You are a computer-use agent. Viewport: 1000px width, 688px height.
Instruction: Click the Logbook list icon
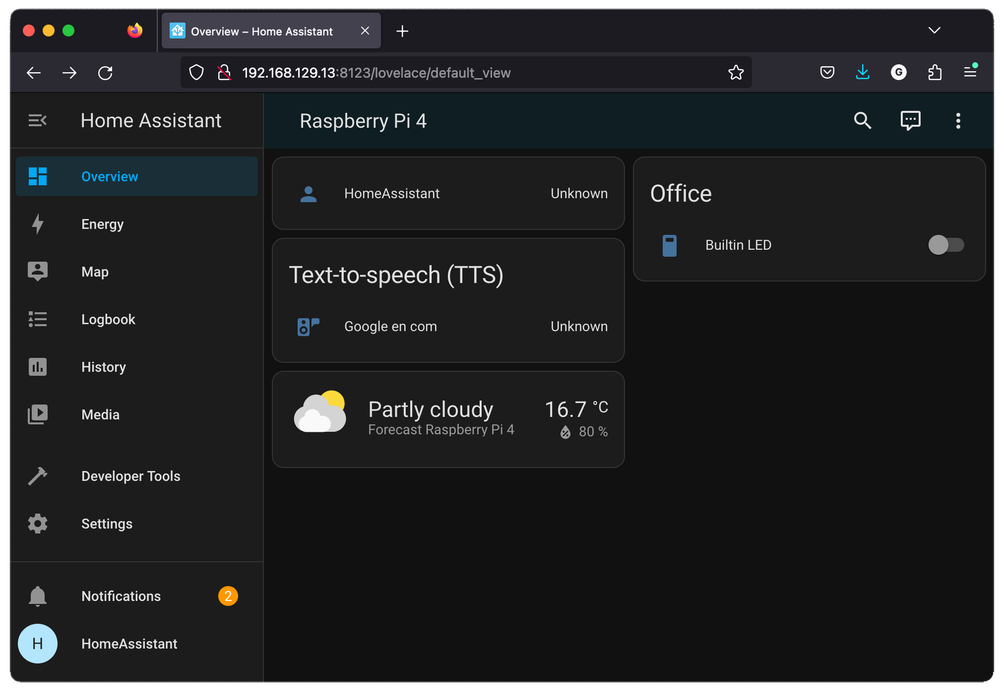(38, 320)
